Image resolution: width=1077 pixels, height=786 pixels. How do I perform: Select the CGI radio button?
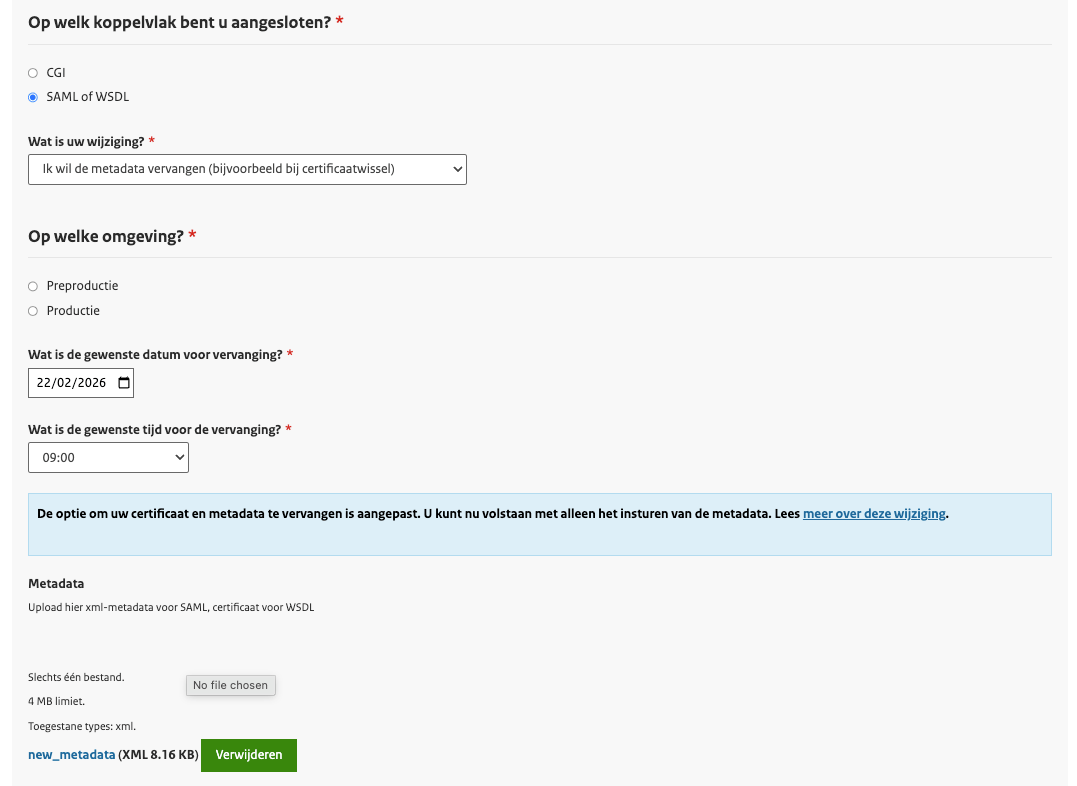click(32, 72)
